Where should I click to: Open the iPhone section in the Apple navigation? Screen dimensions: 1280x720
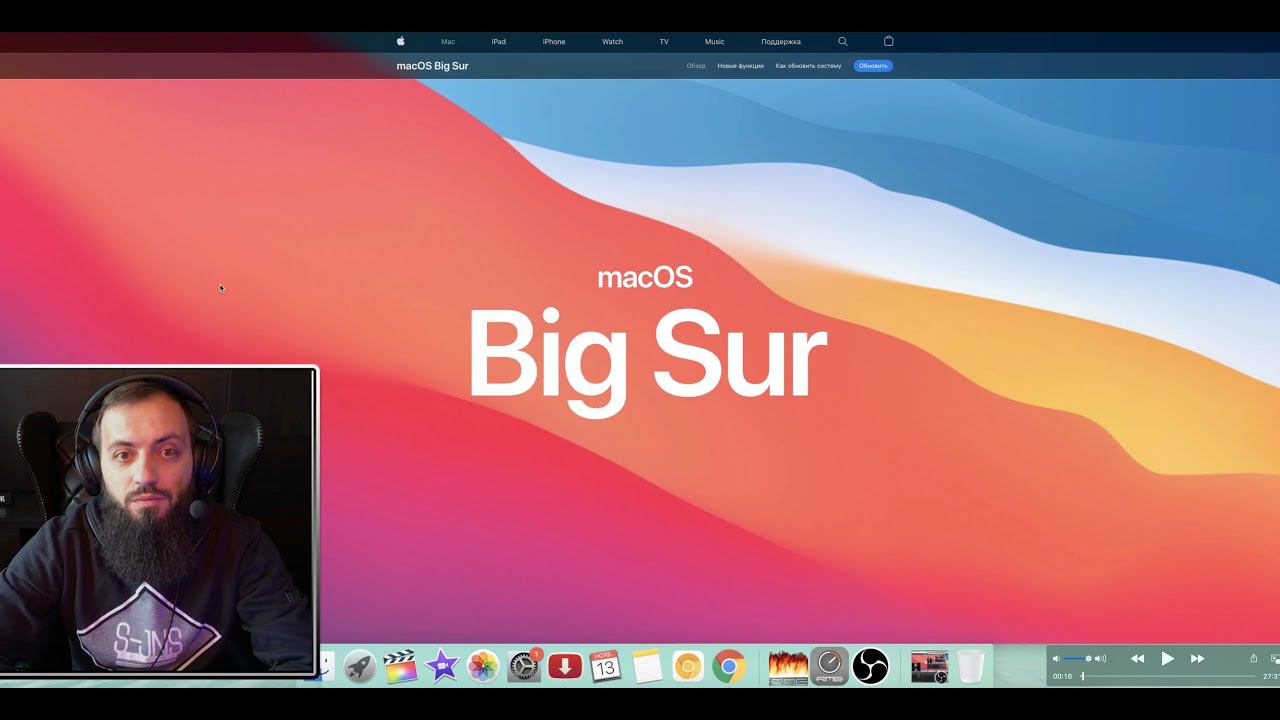[554, 42]
